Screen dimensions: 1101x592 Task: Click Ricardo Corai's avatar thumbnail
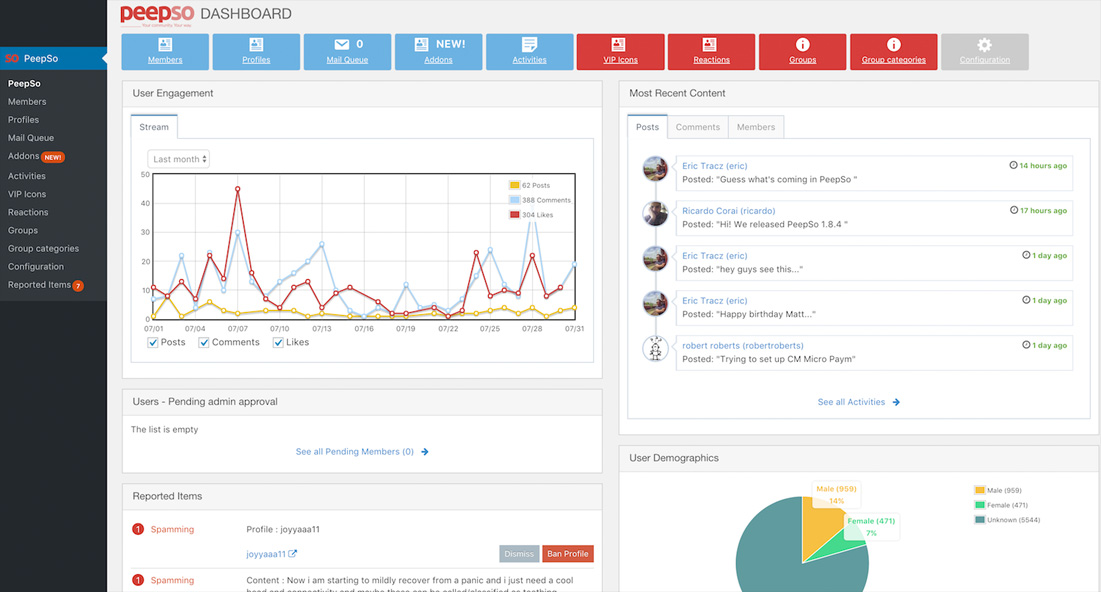pyautogui.click(x=656, y=213)
